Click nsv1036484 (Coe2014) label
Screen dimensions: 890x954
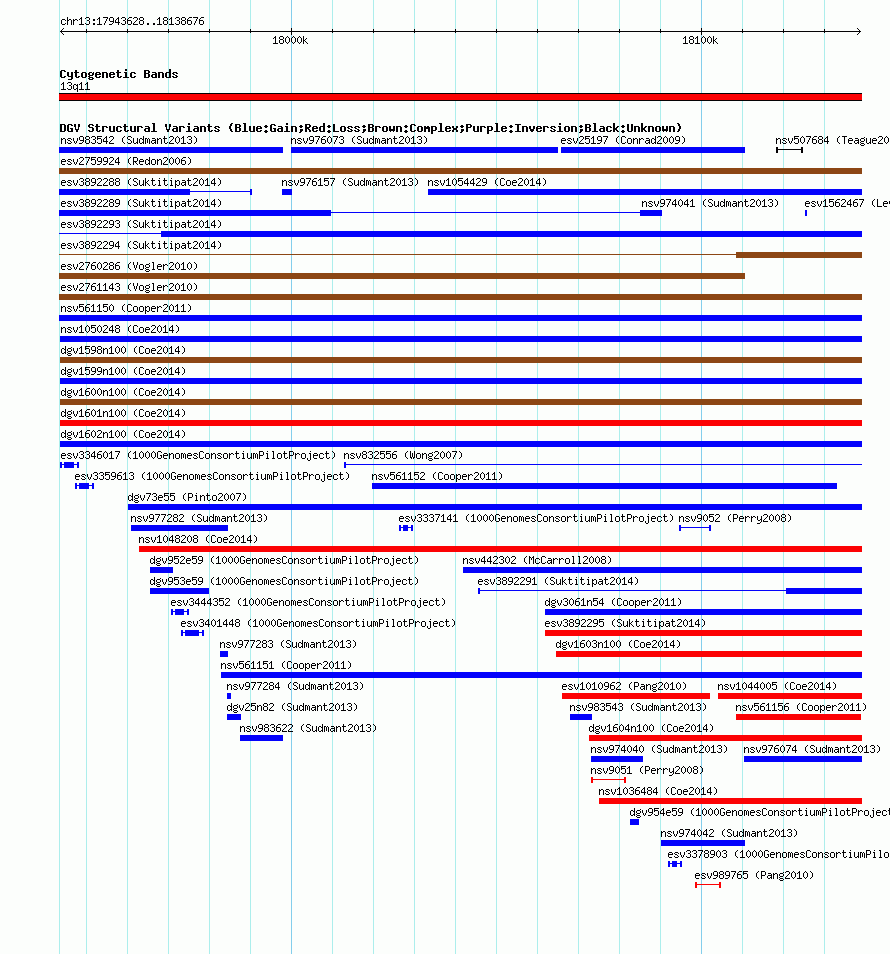point(658,791)
